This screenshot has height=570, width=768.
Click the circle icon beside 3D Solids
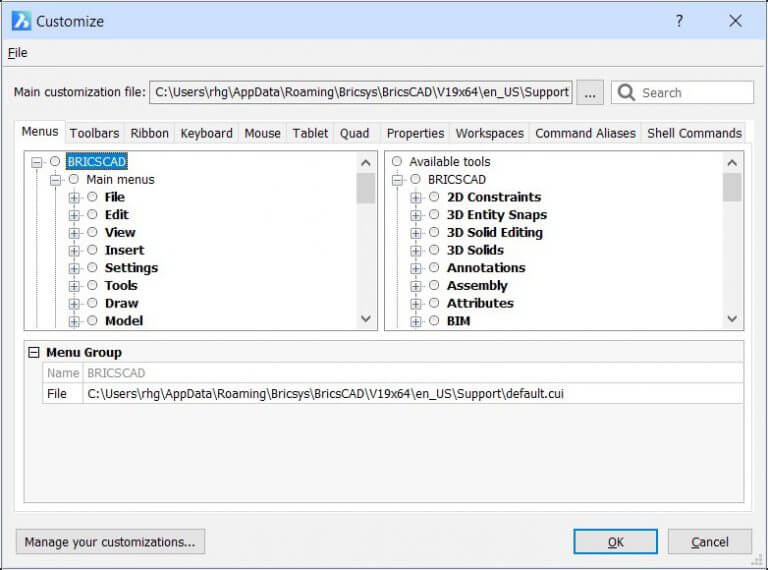pos(434,250)
